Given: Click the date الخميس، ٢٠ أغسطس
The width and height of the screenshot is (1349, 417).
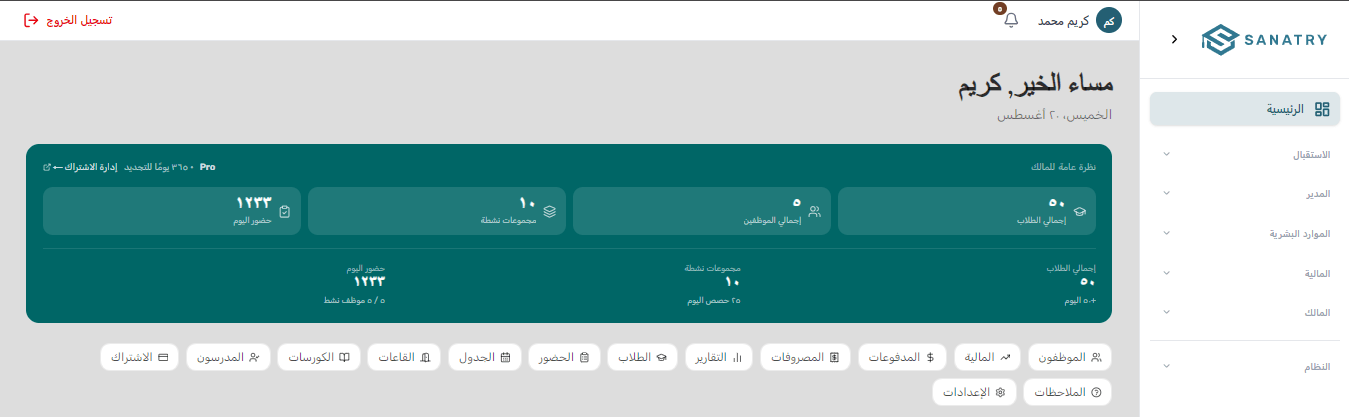Looking at the screenshot, I should pos(1054,116).
